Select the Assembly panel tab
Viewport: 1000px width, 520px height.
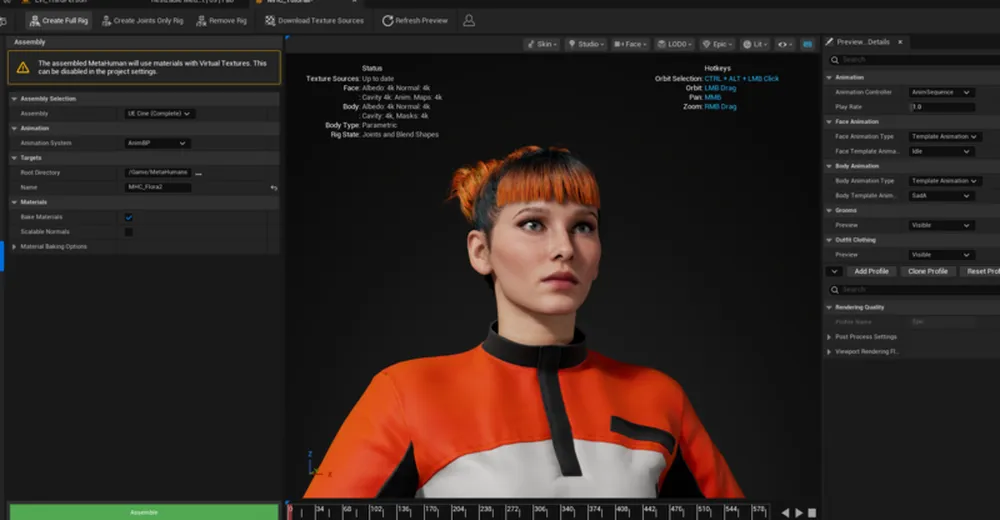click(x=29, y=42)
